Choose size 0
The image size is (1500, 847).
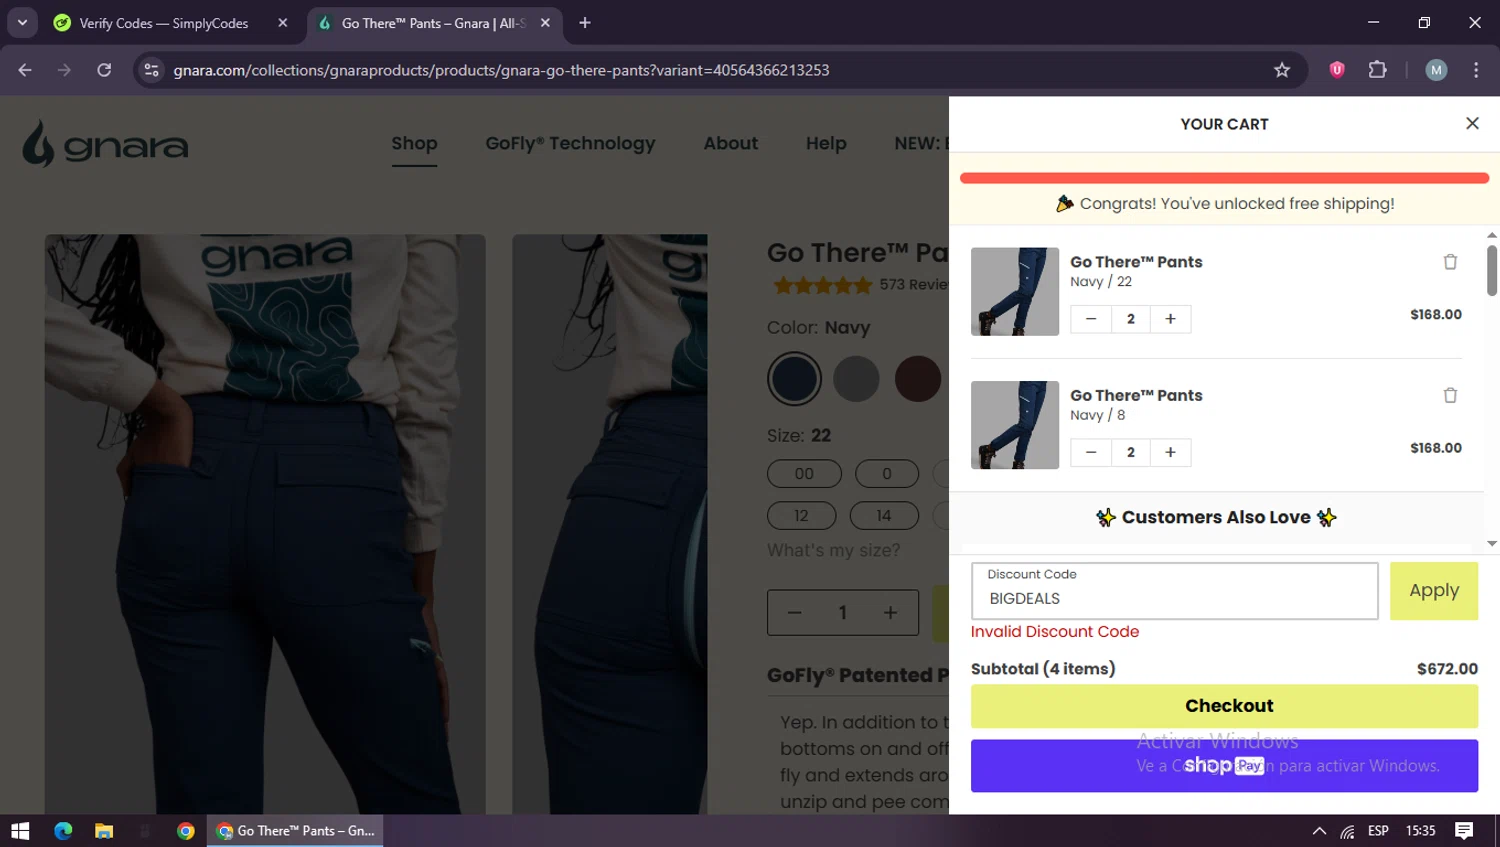click(886, 473)
